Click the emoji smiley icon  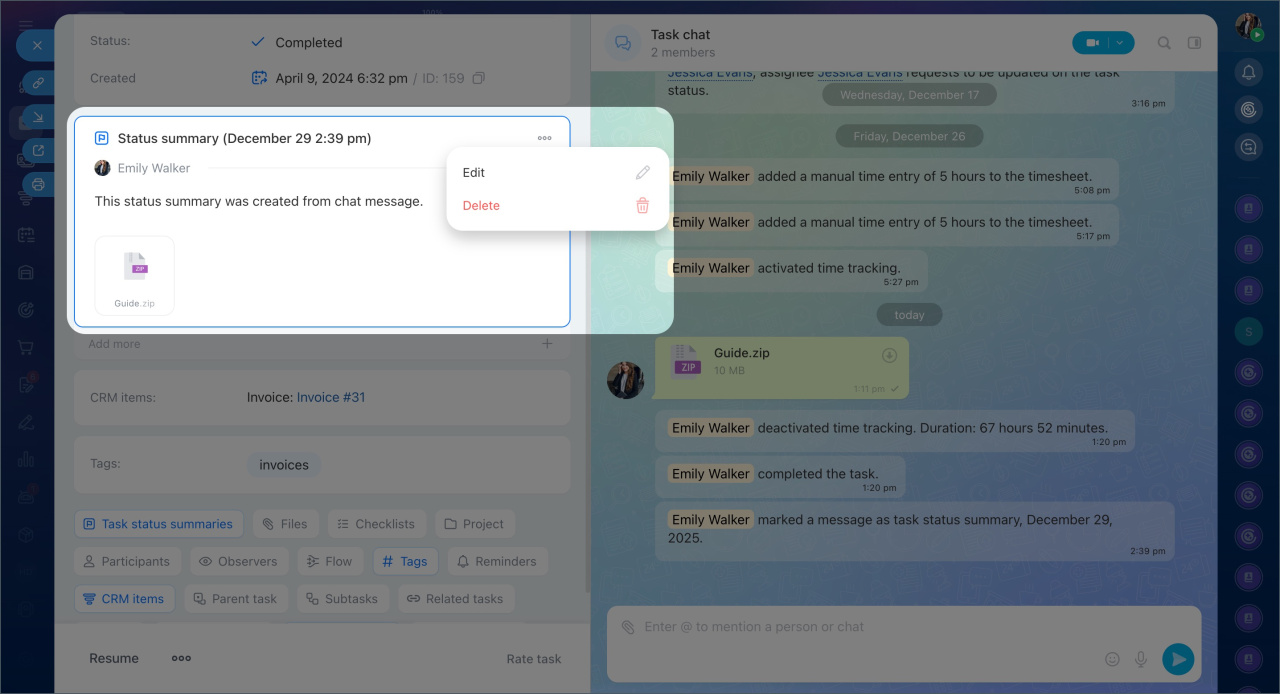click(x=1112, y=659)
